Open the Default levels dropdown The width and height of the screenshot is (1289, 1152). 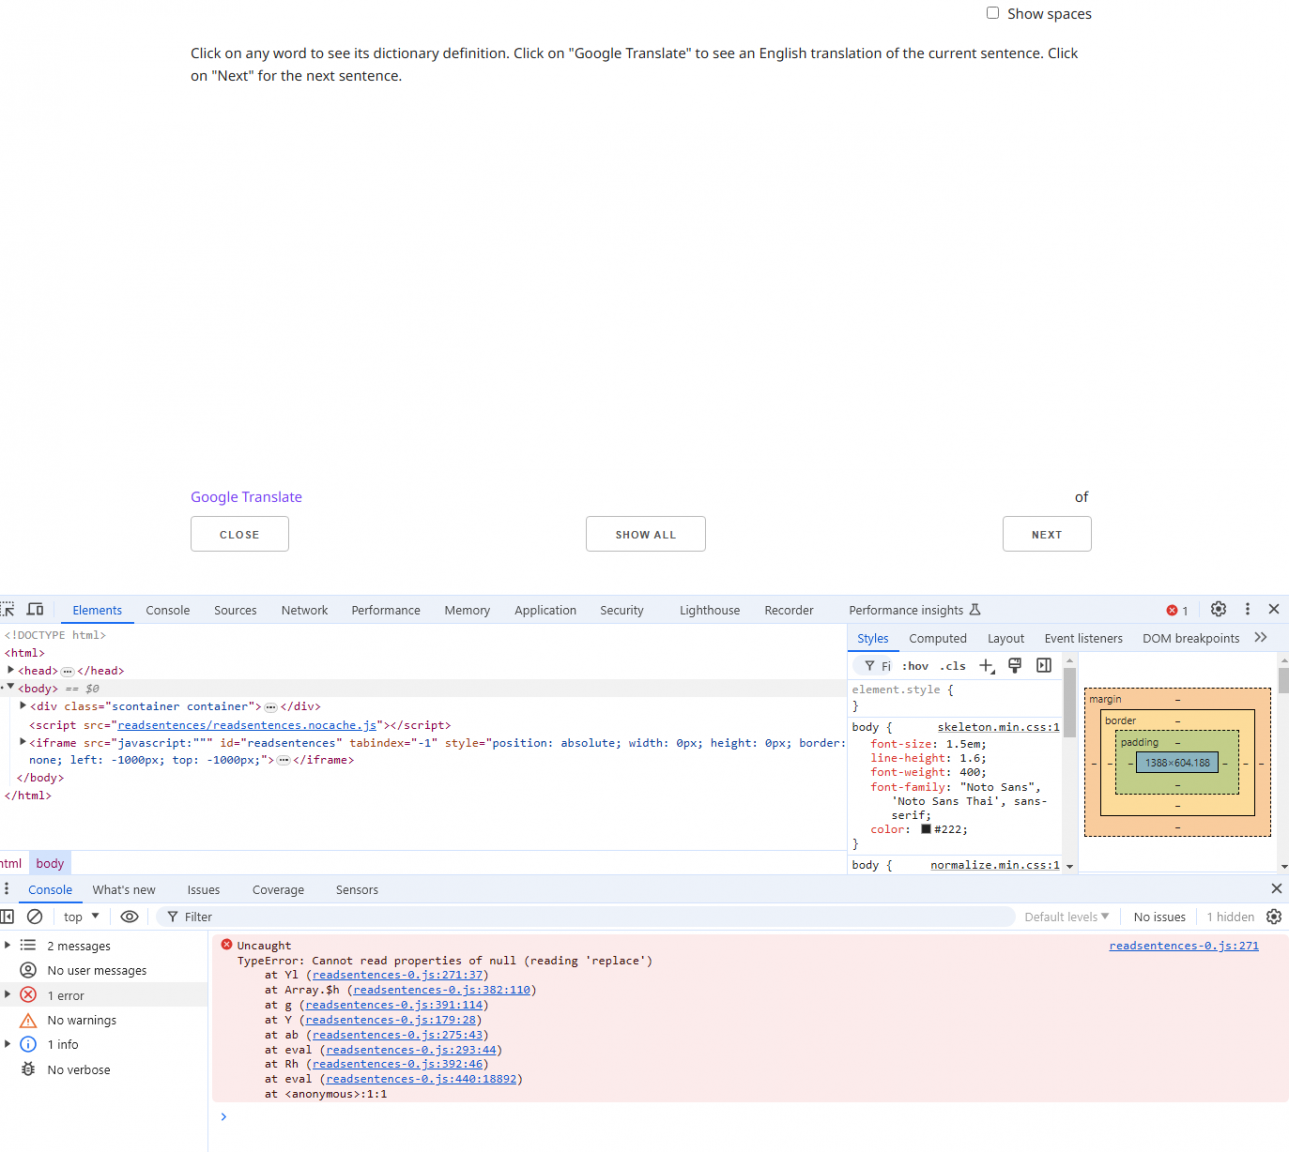[1066, 917]
